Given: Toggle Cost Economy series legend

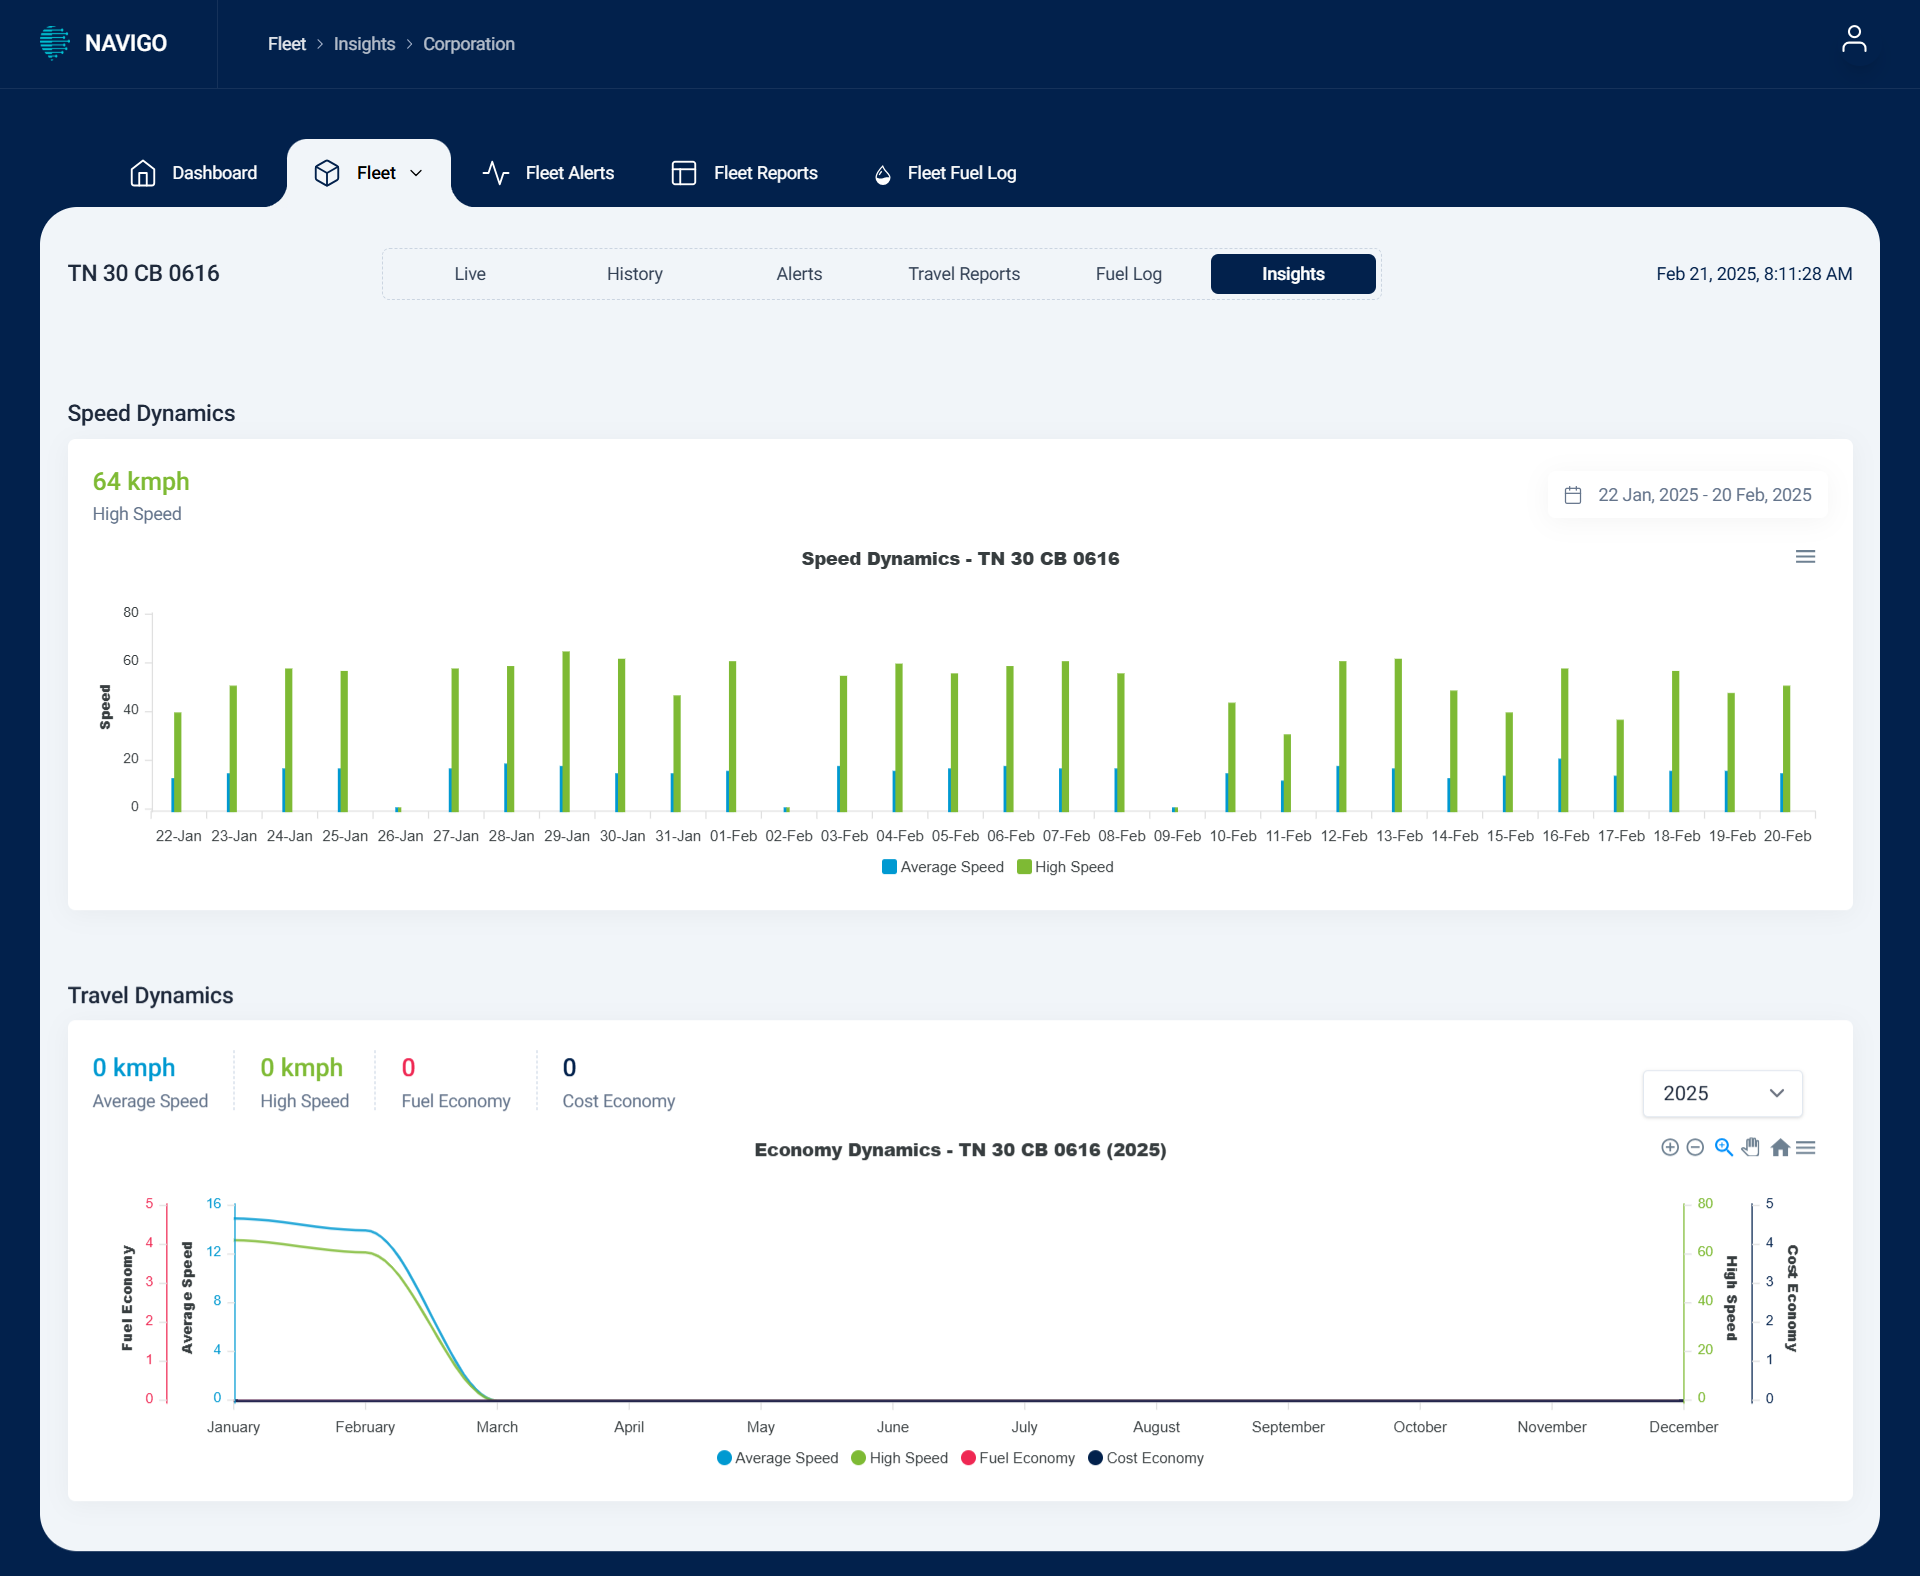Looking at the screenshot, I should click(1146, 1458).
